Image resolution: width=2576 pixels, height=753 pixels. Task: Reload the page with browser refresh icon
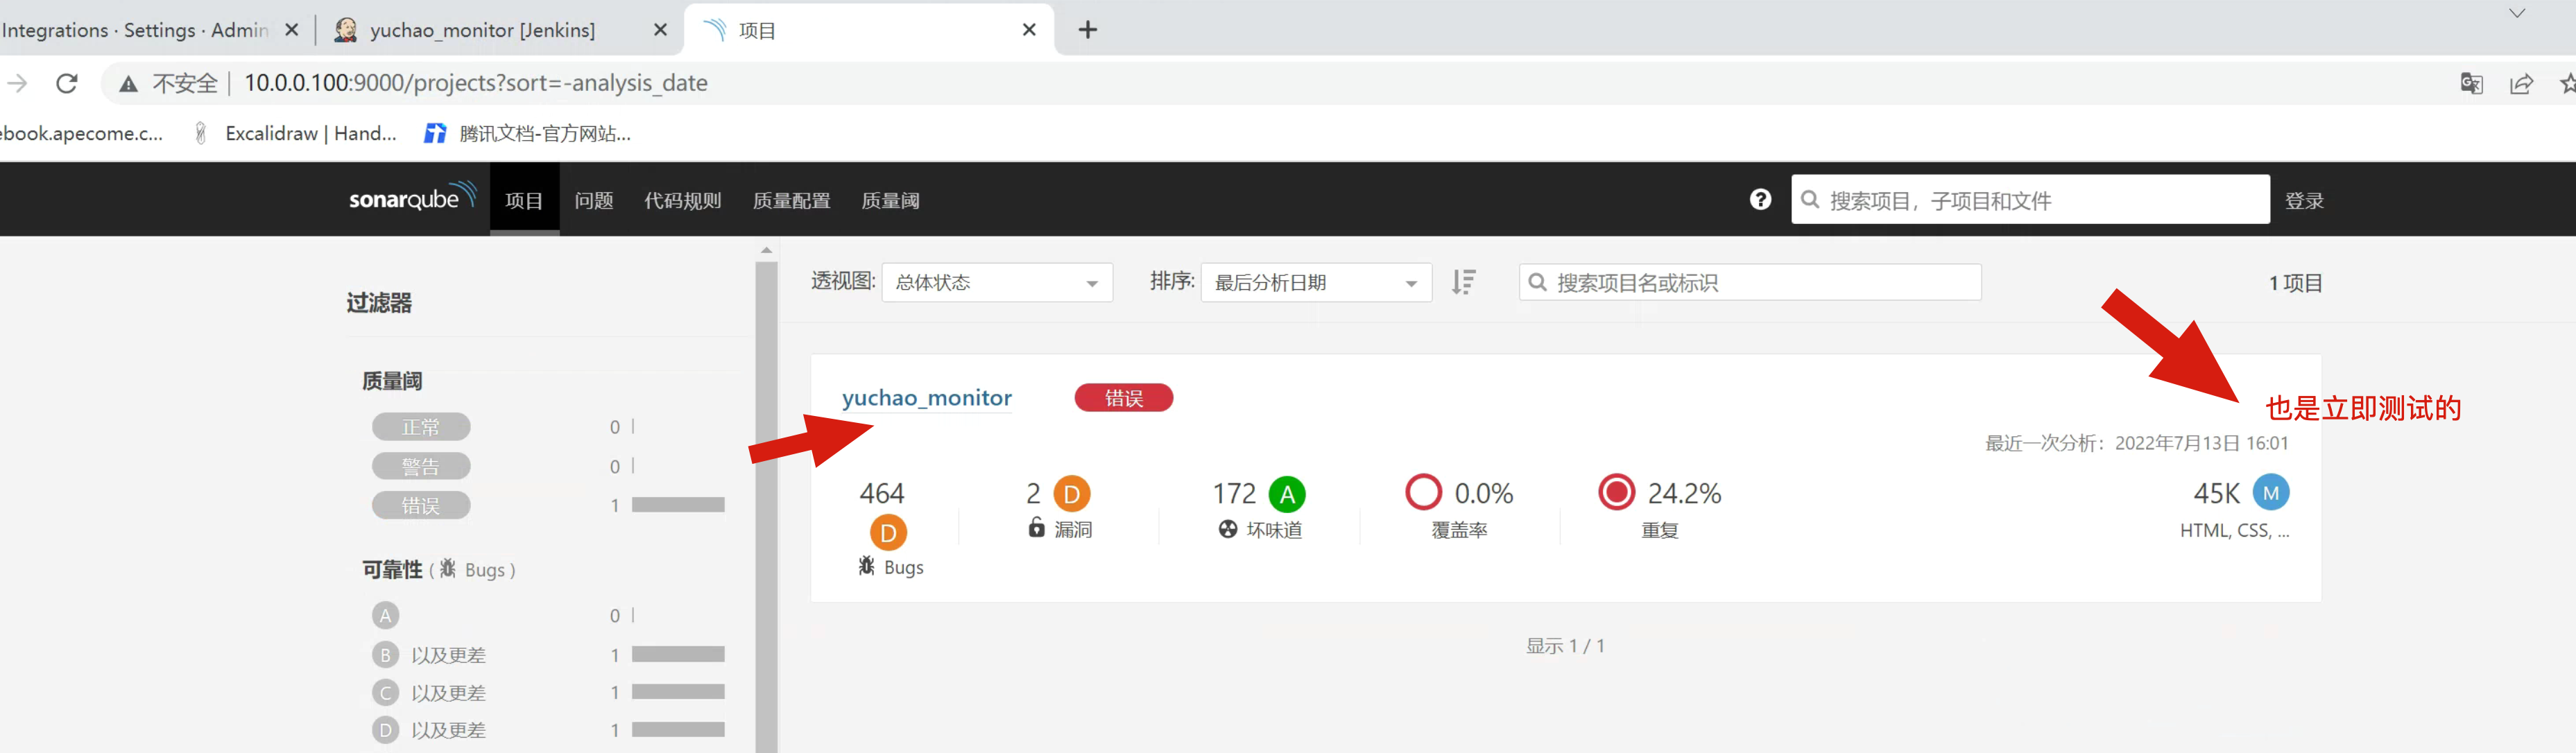click(x=67, y=83)
